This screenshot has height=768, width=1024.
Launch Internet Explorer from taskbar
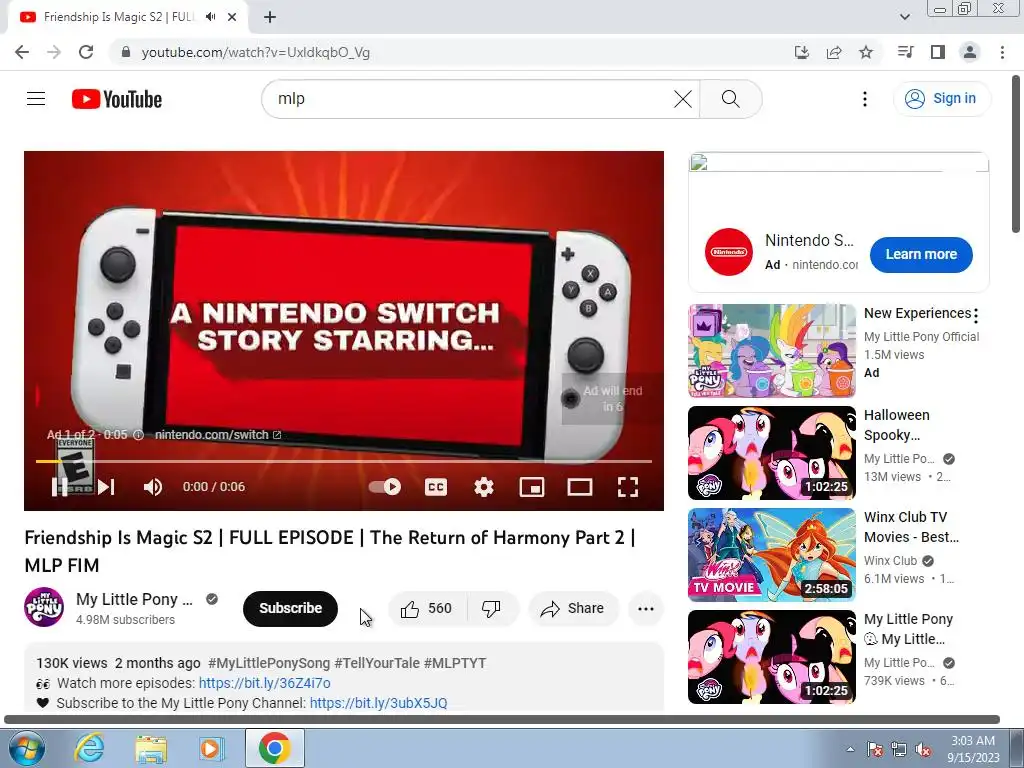(88, 748)
